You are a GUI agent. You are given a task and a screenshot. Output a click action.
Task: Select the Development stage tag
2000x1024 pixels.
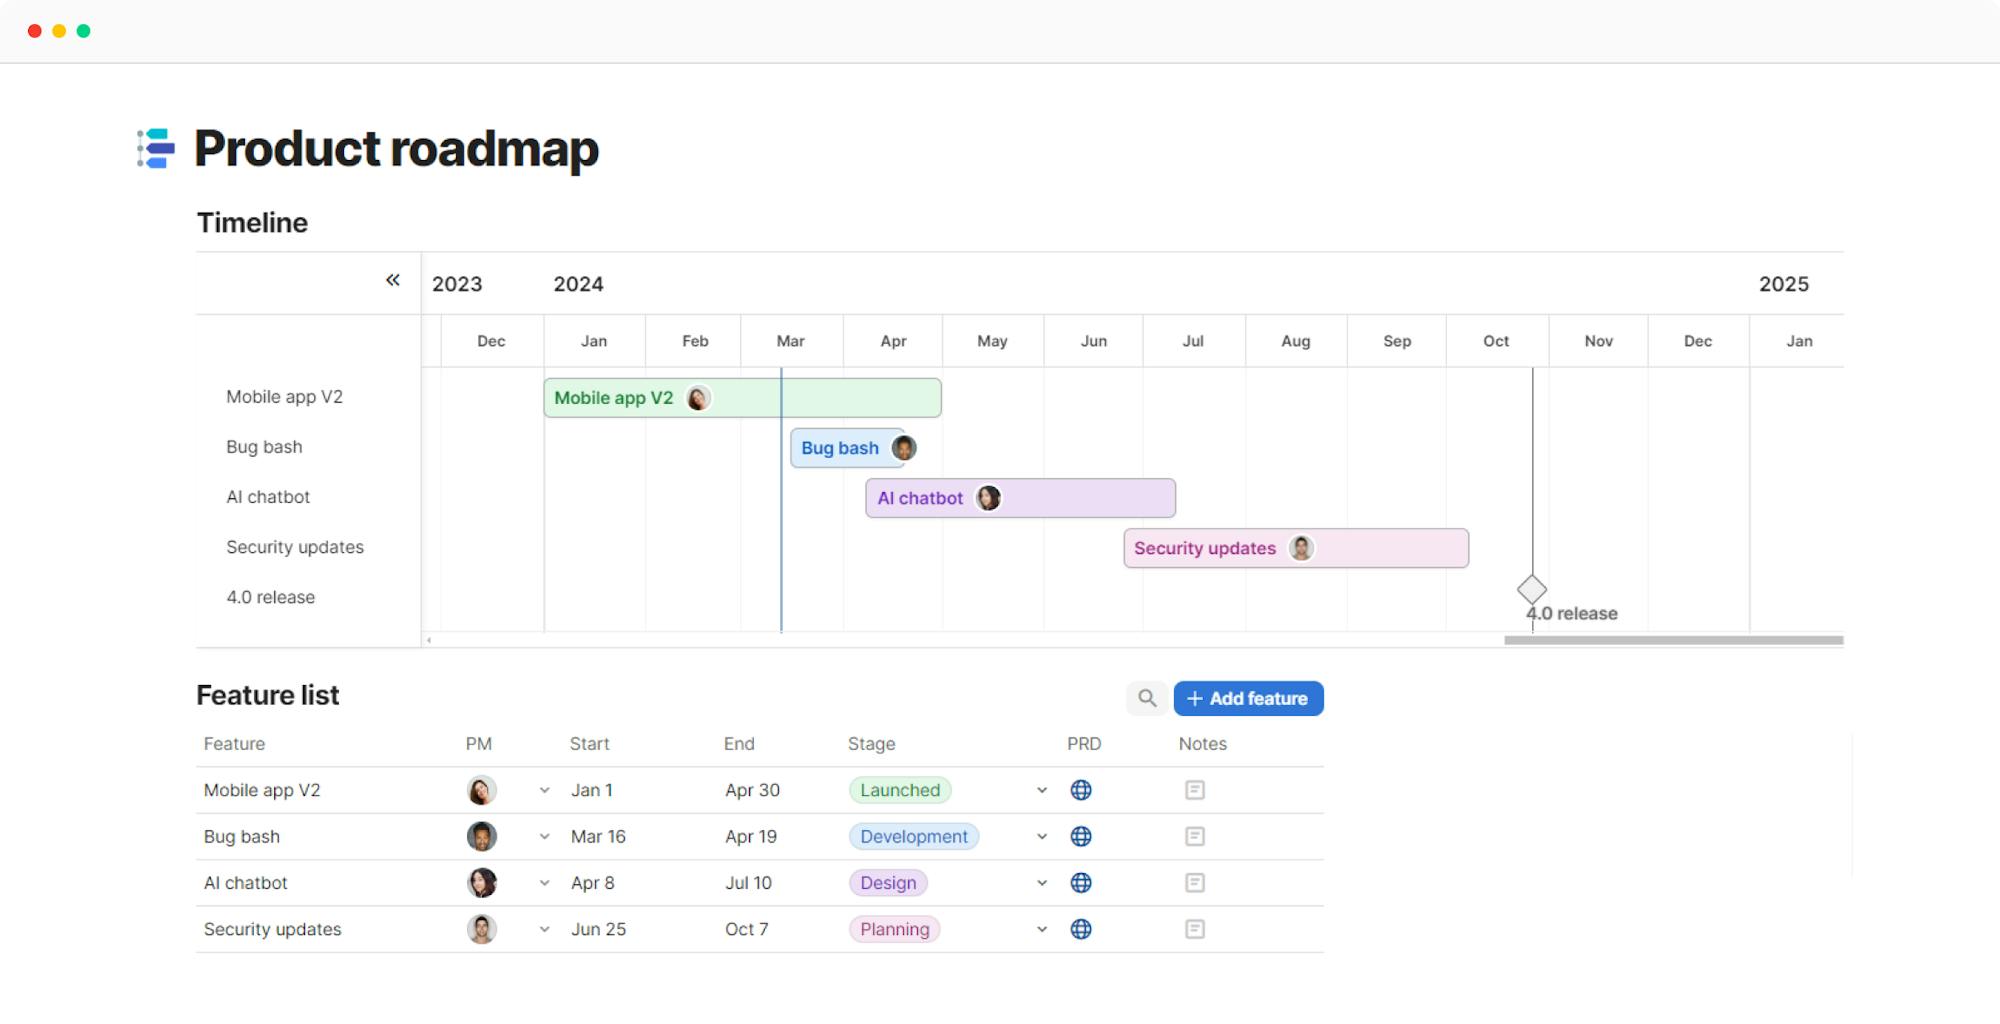coord(914,836)
